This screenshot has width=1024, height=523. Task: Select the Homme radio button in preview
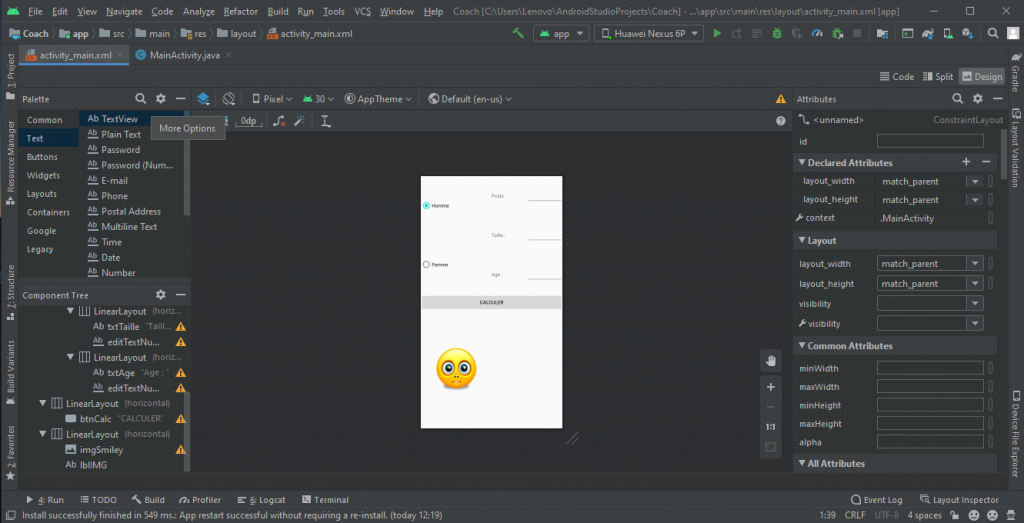click(x=427, y=205)
